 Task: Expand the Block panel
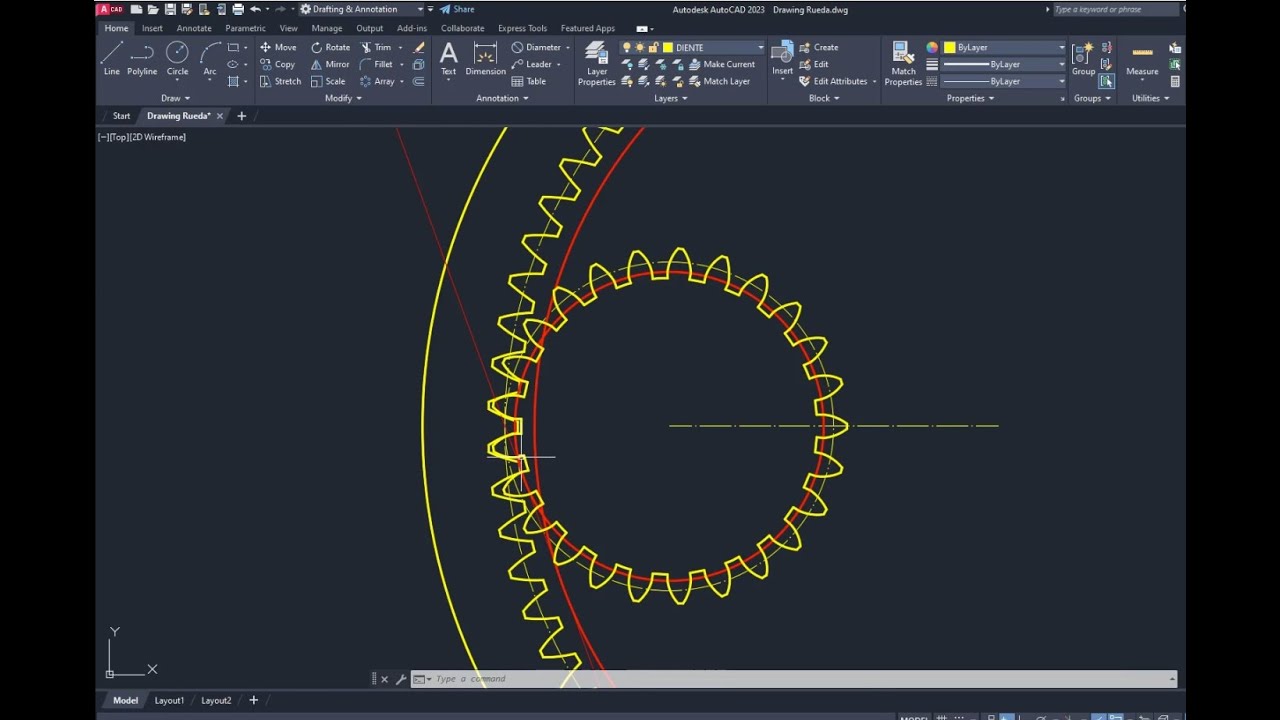pos(824,98)
